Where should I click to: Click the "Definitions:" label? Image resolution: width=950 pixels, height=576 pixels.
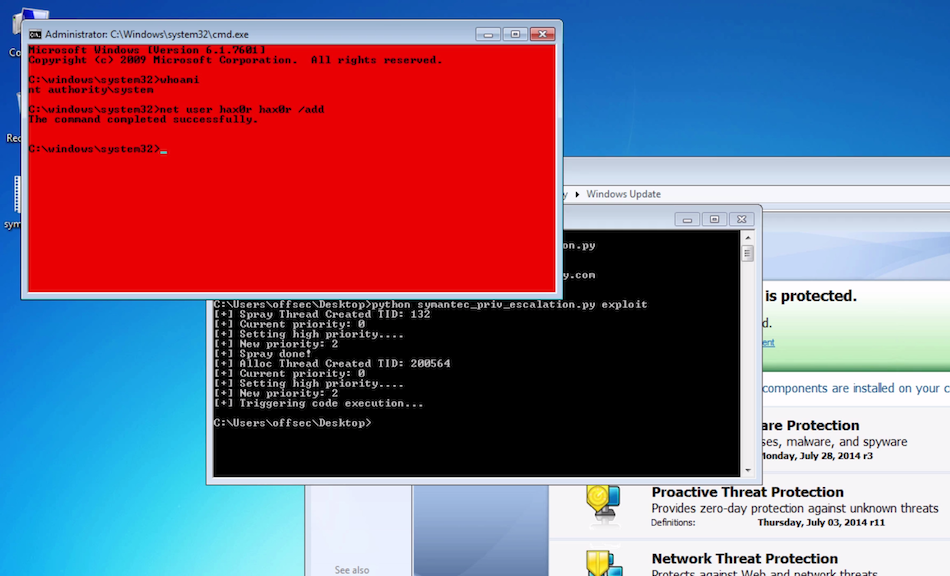(x=673, y=522)
